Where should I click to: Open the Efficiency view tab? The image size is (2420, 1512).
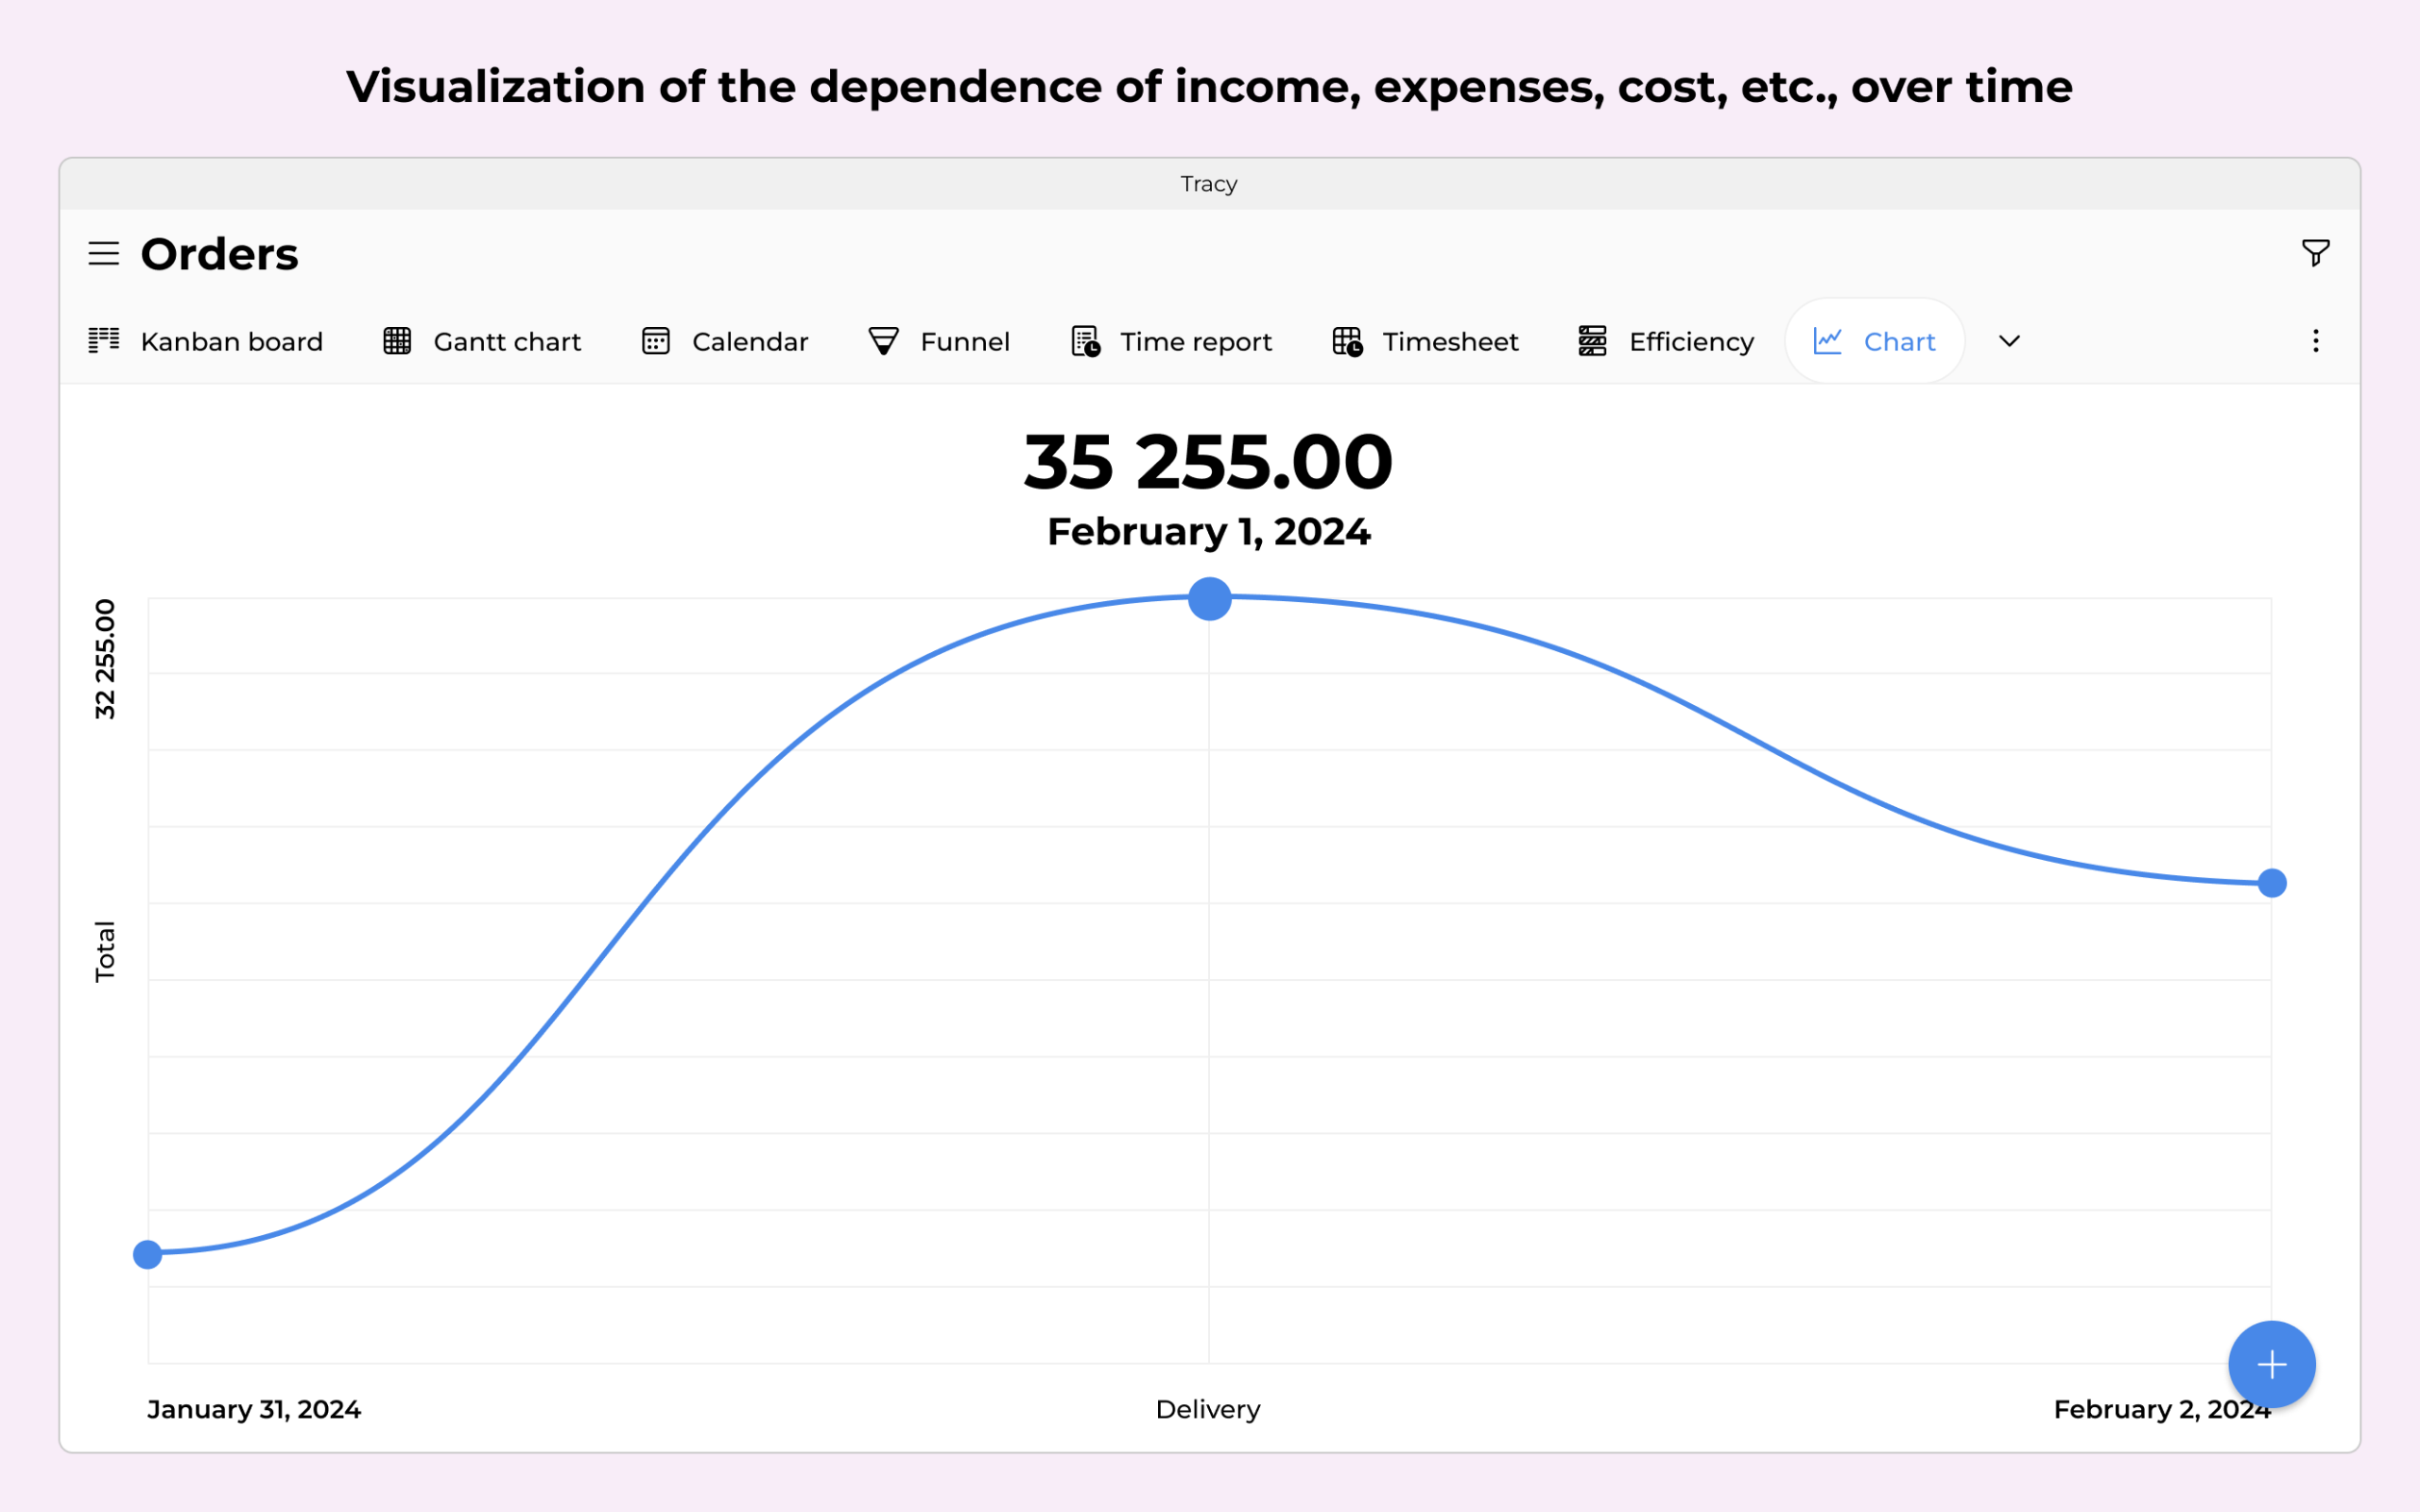pyautogui.click(x=1666, y=342)
